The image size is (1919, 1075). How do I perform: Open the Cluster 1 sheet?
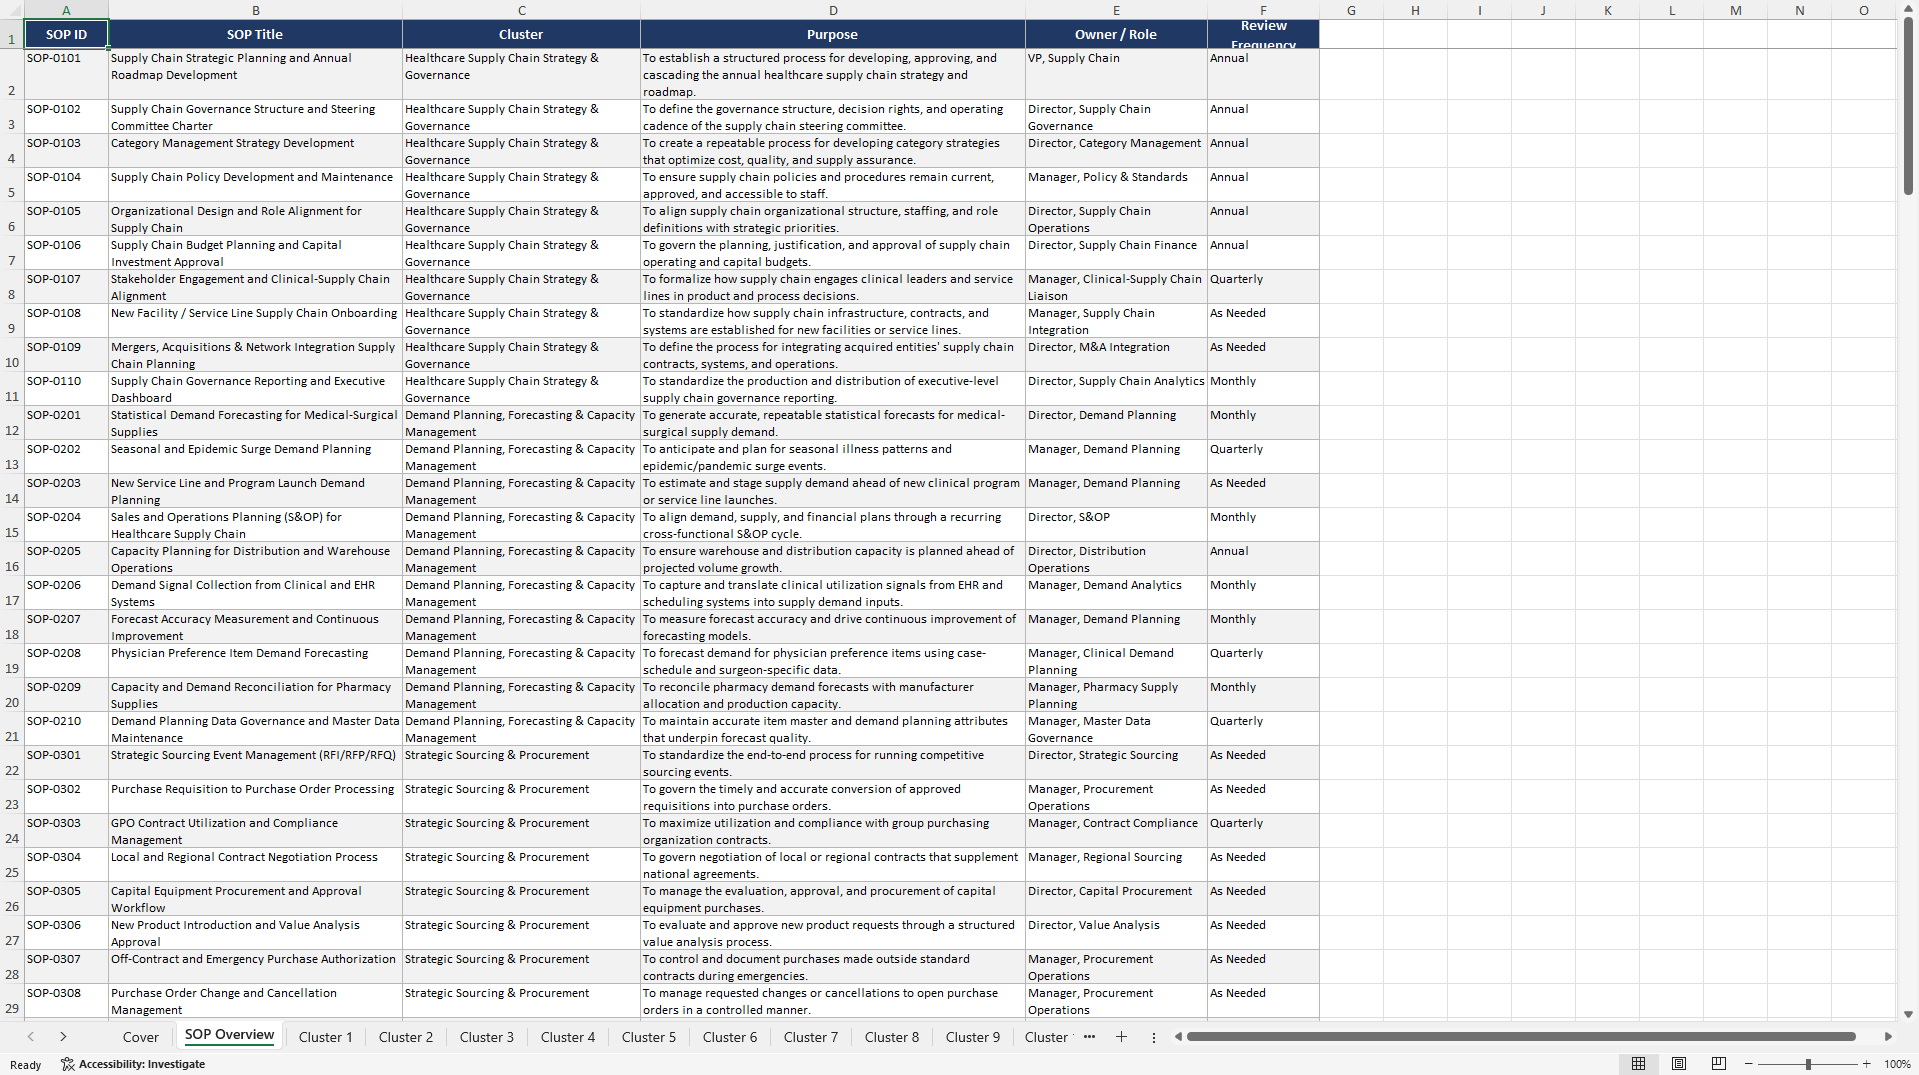coord(325,1037)
